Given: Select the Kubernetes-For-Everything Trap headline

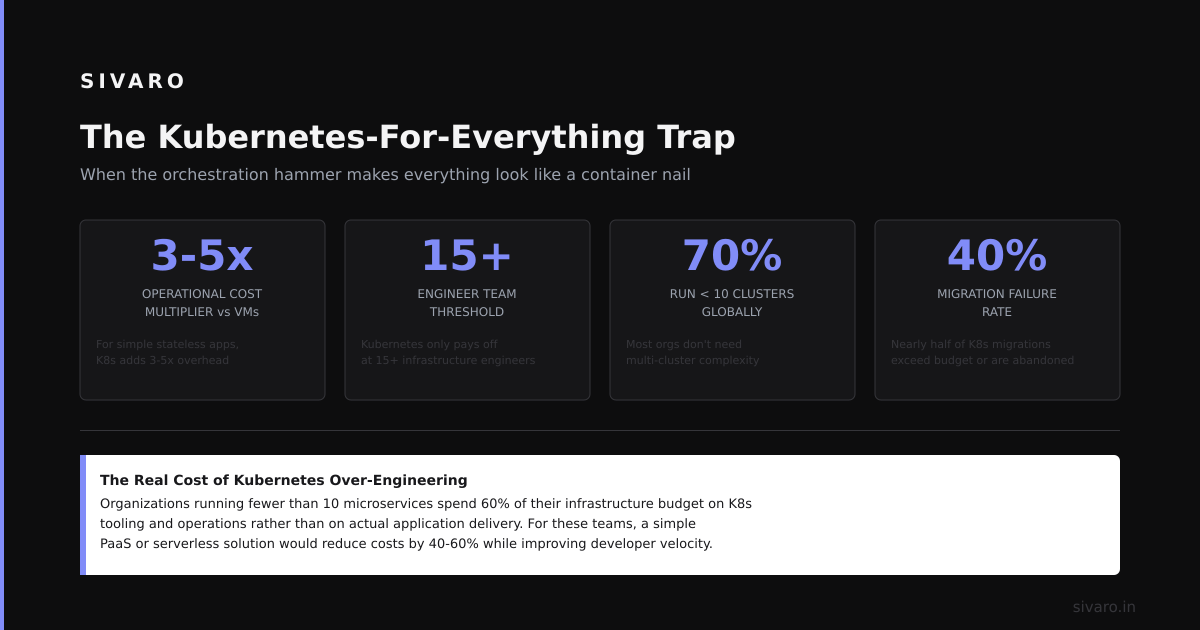Looking at the screenshot, I should point(407,137).
